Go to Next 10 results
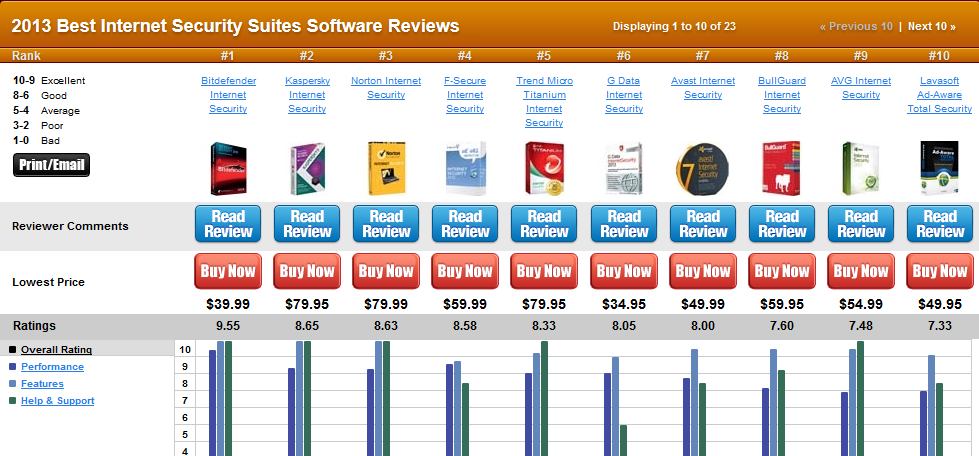Image resolution: width=979 pixels, height=456 pixels. (932, 26)
